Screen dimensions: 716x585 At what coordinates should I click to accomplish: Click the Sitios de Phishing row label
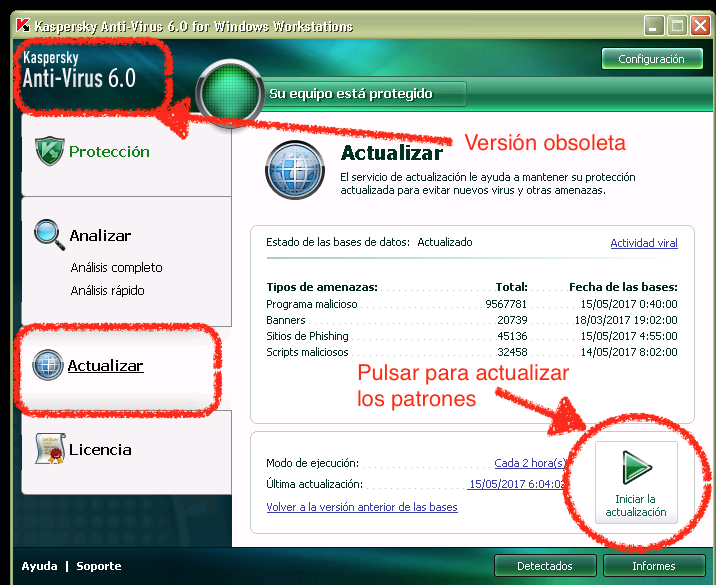coord(307,336)
